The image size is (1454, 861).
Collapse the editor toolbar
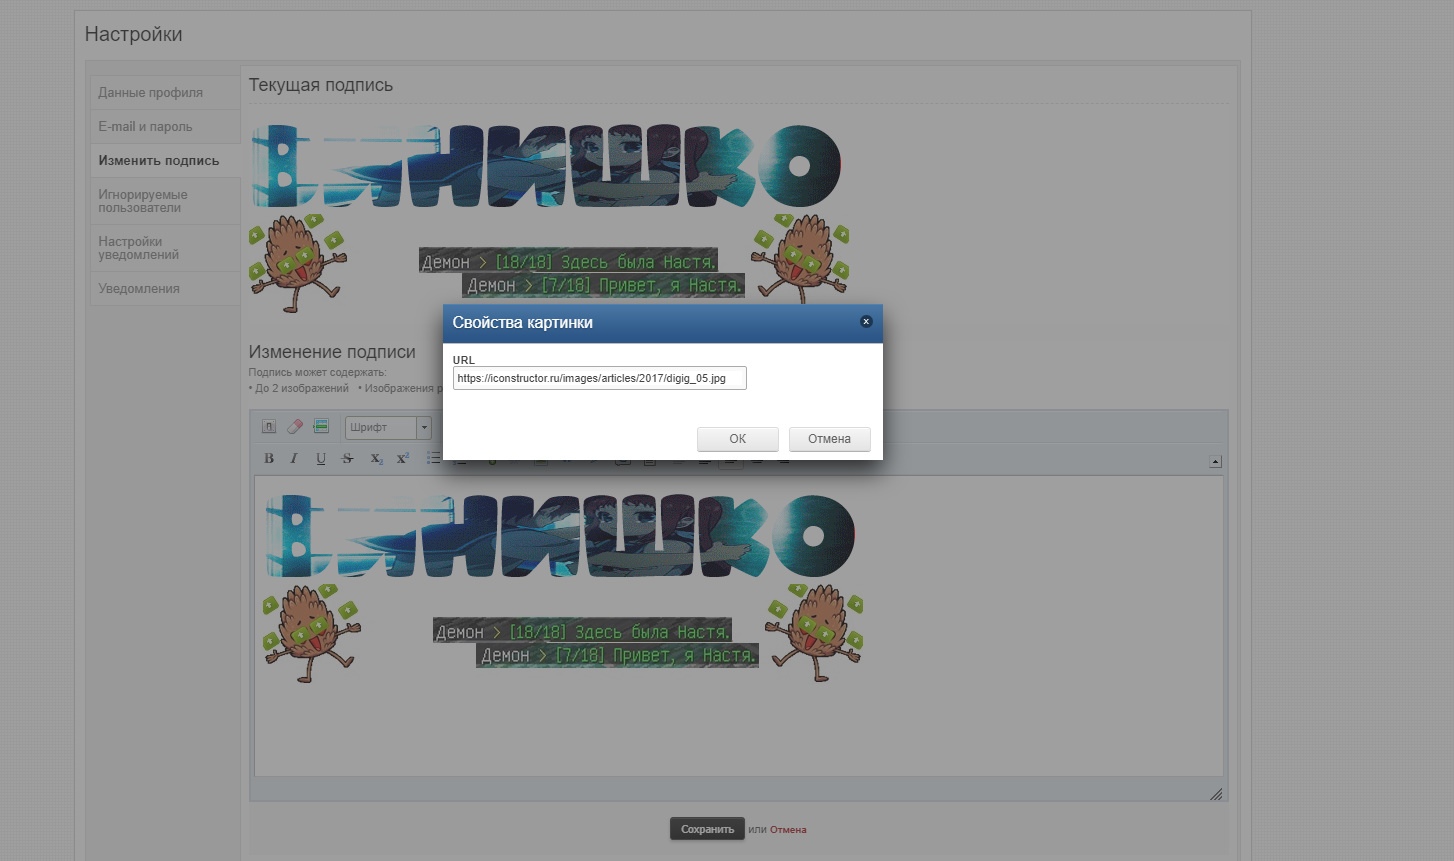1215,462
